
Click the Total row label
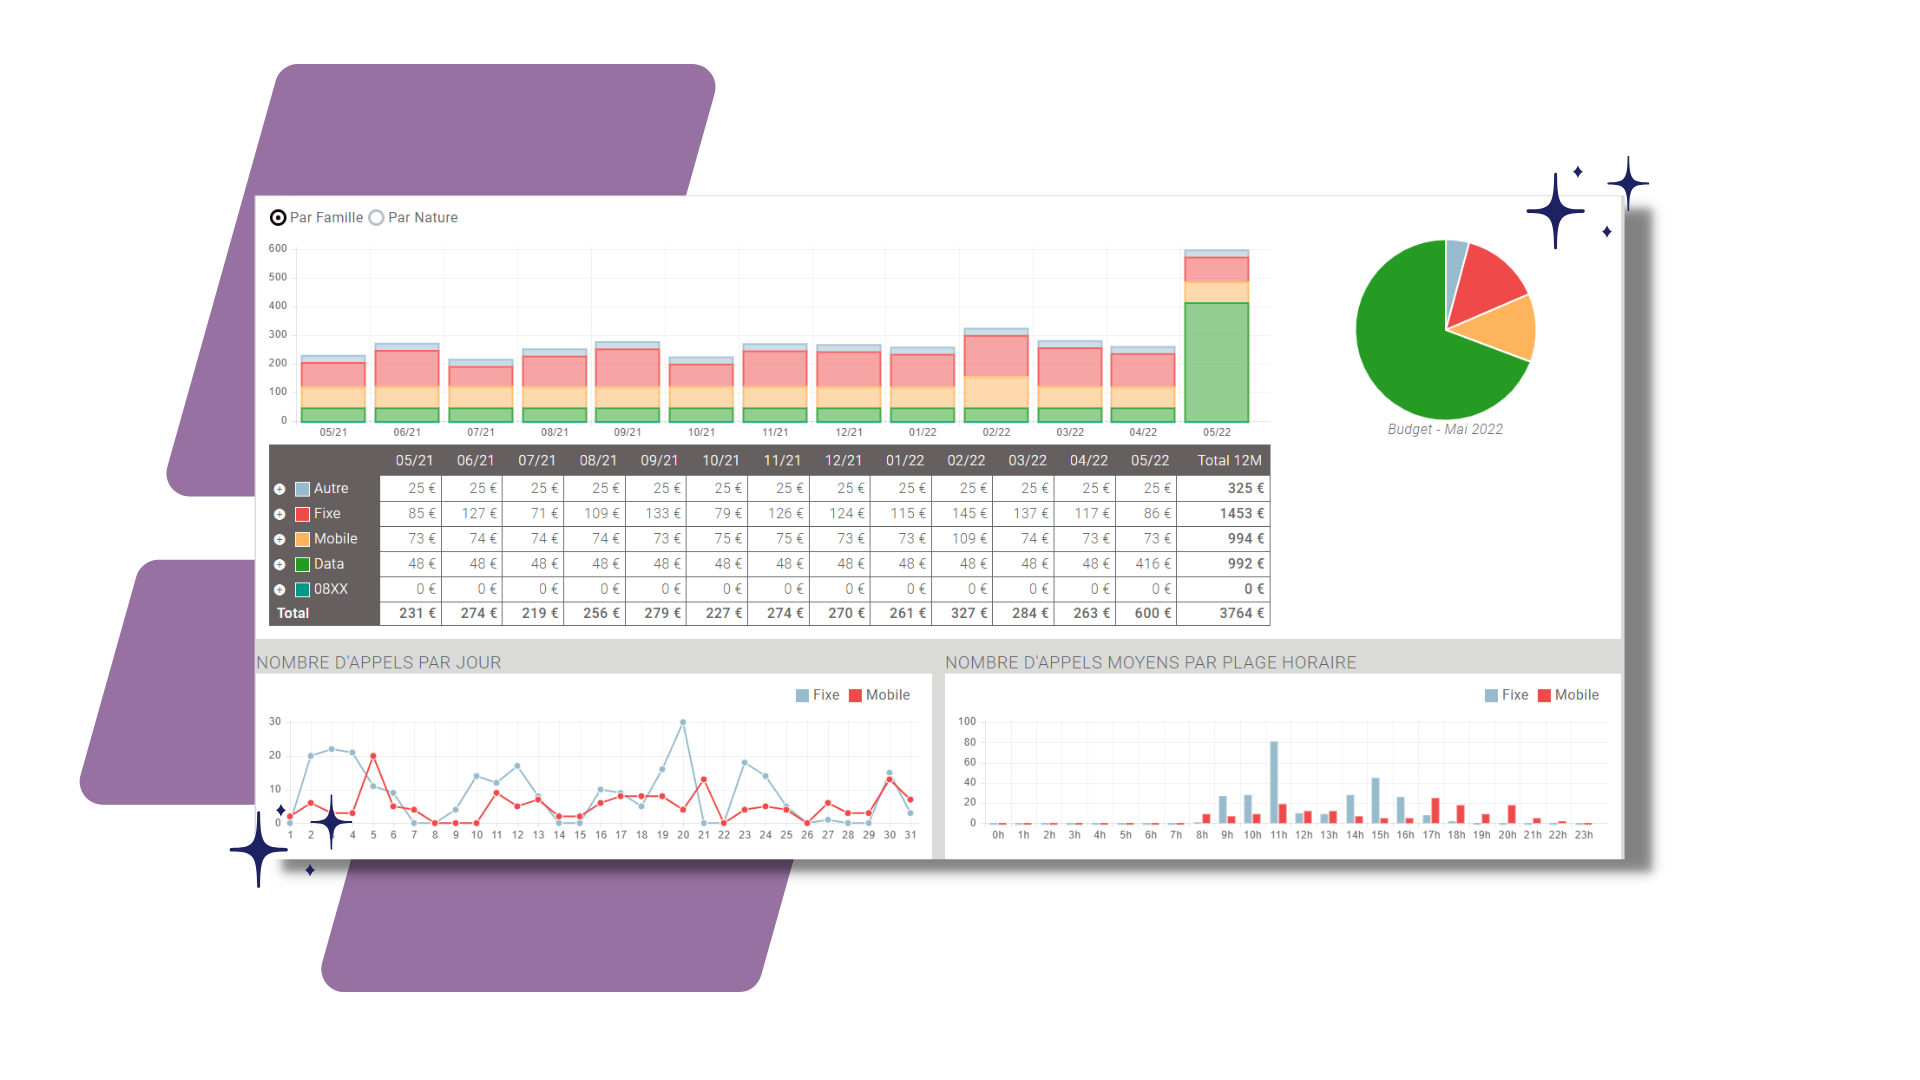click(x=293, y=613)
